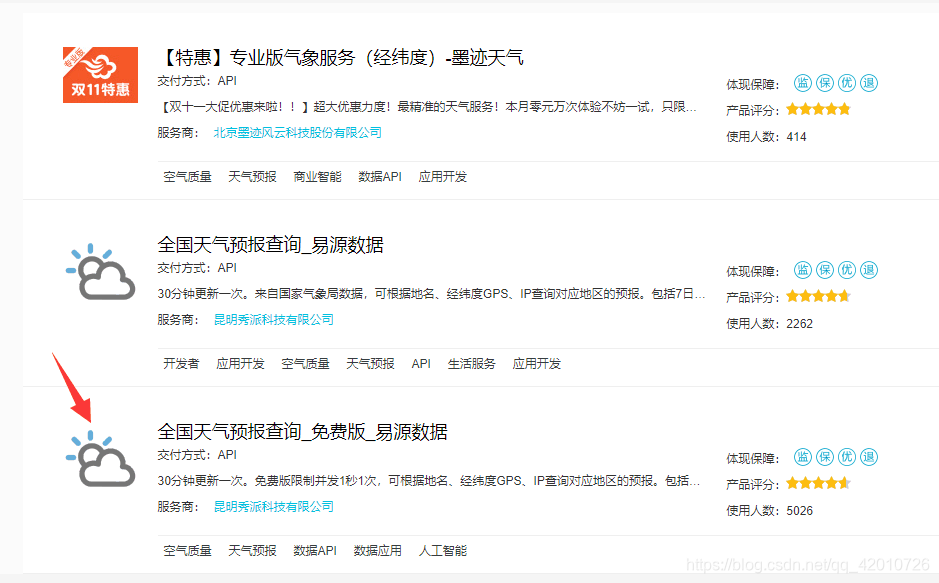Image resolution: width=939 pixels, height=583 pixels.
Task: Select 天气预报 tag under 墨迹天气
Action: (252, 177)
